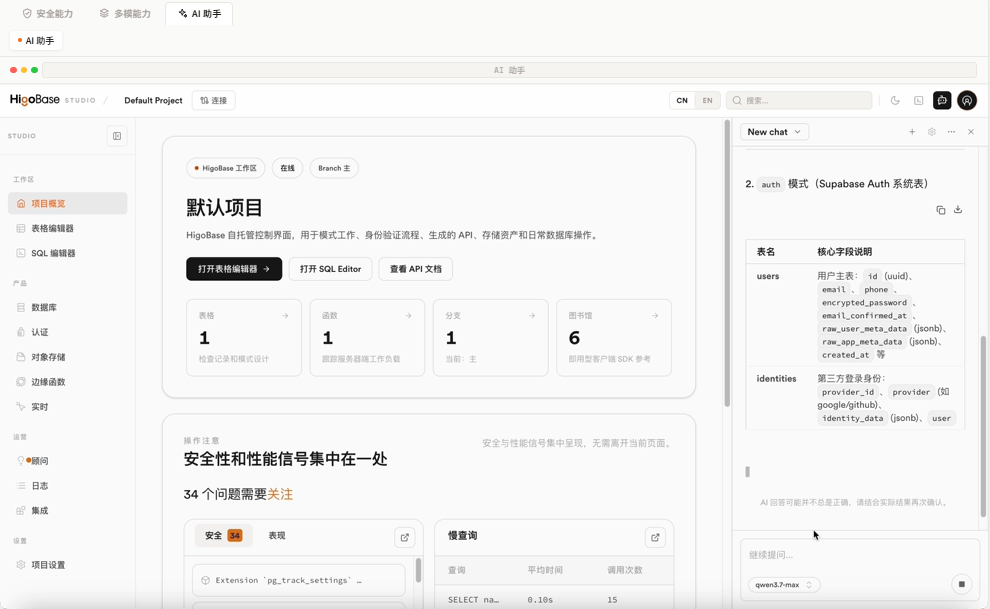Screen dimensions: 990x609
Task: Open the 图书馆 stat card arrow
Action: tap(655, 316)
